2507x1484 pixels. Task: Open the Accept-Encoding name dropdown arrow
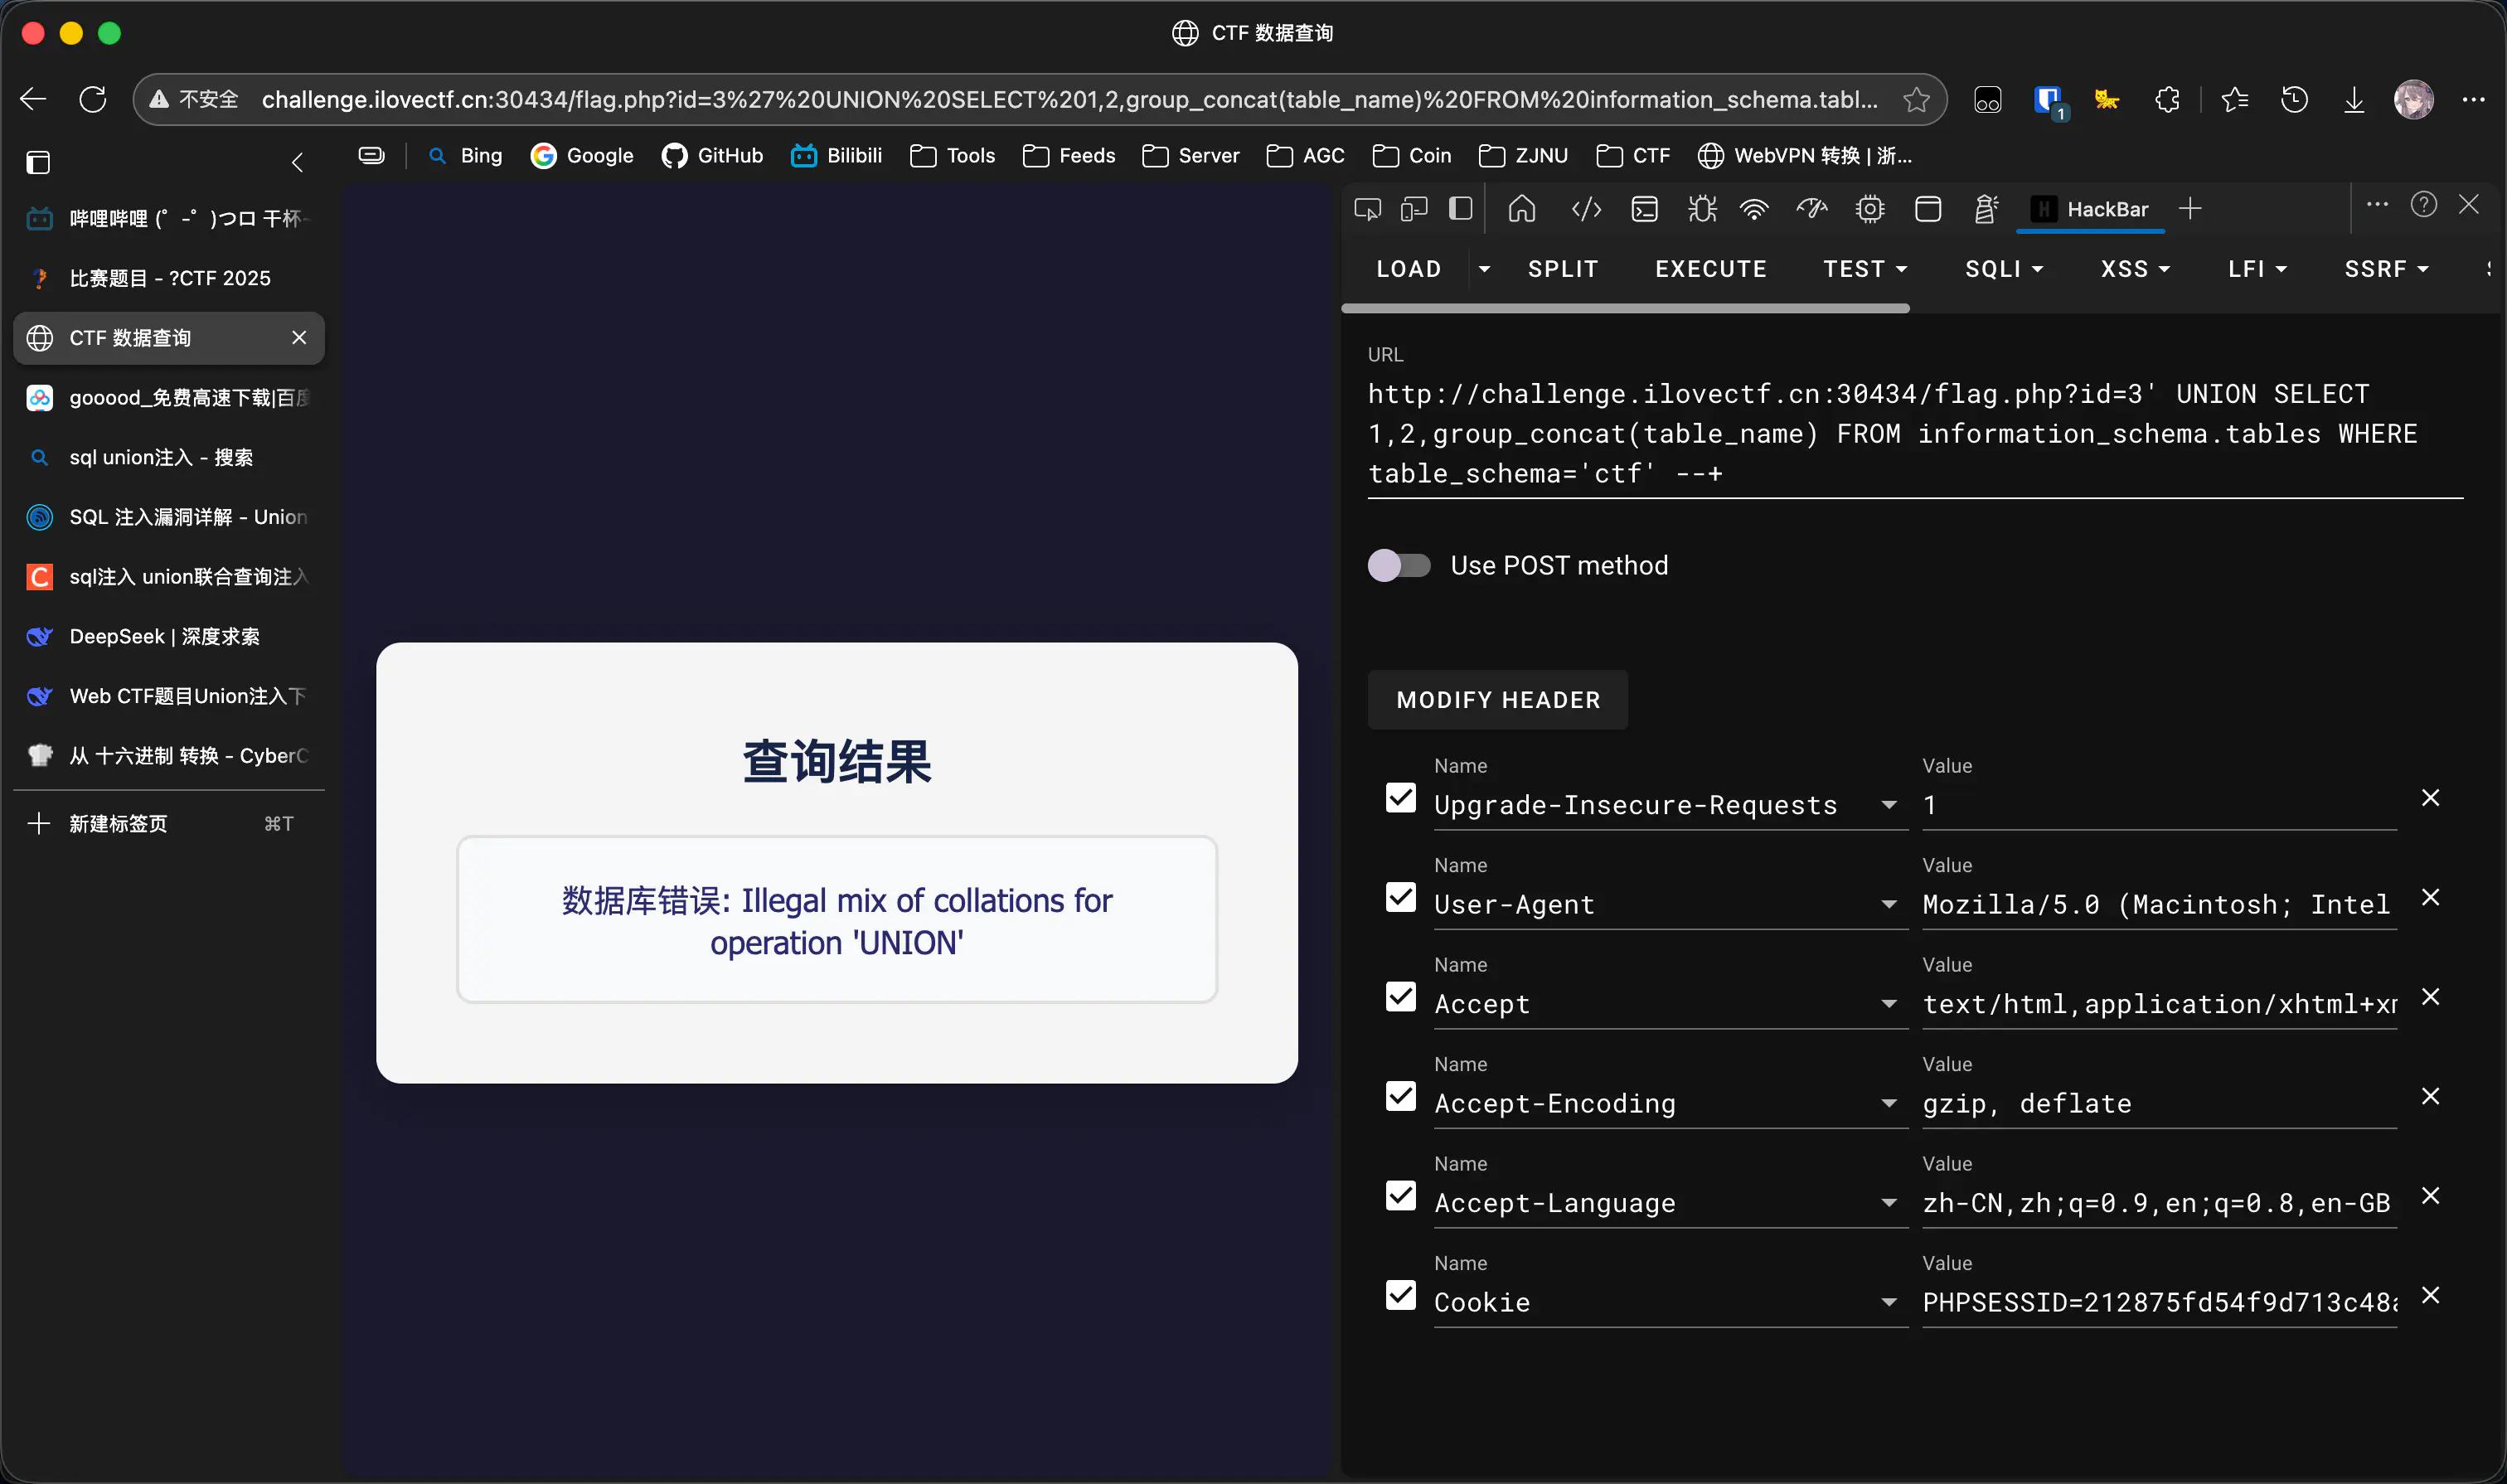pos(1888,1103)
